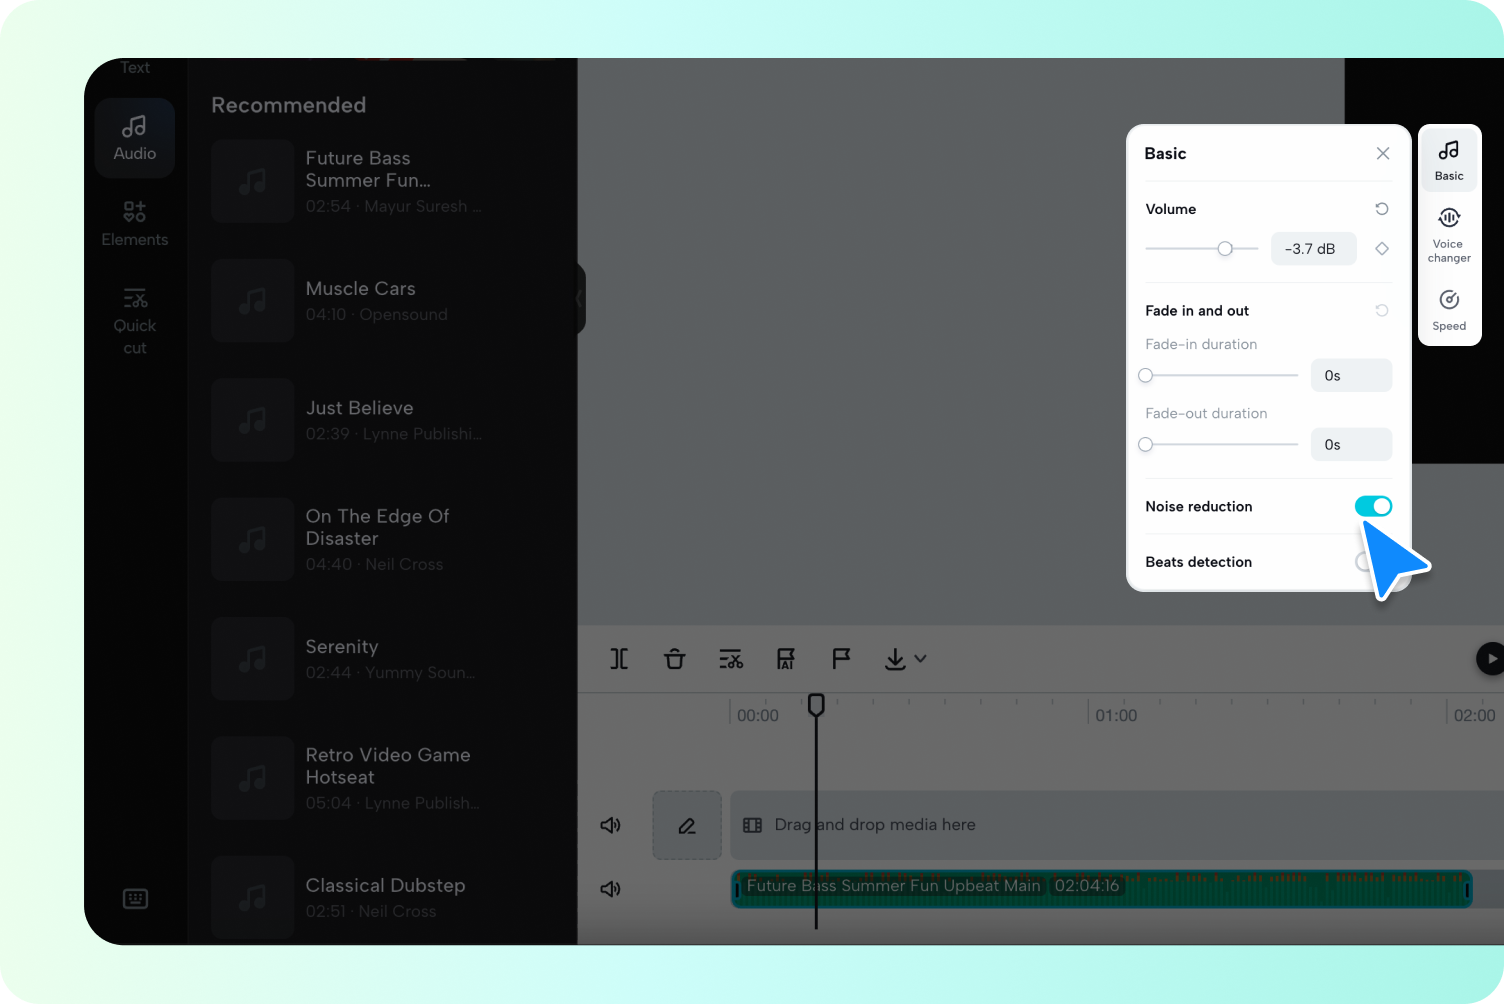
Task: Mute the Future Bass audio track
Action: (x=609, y=889)
